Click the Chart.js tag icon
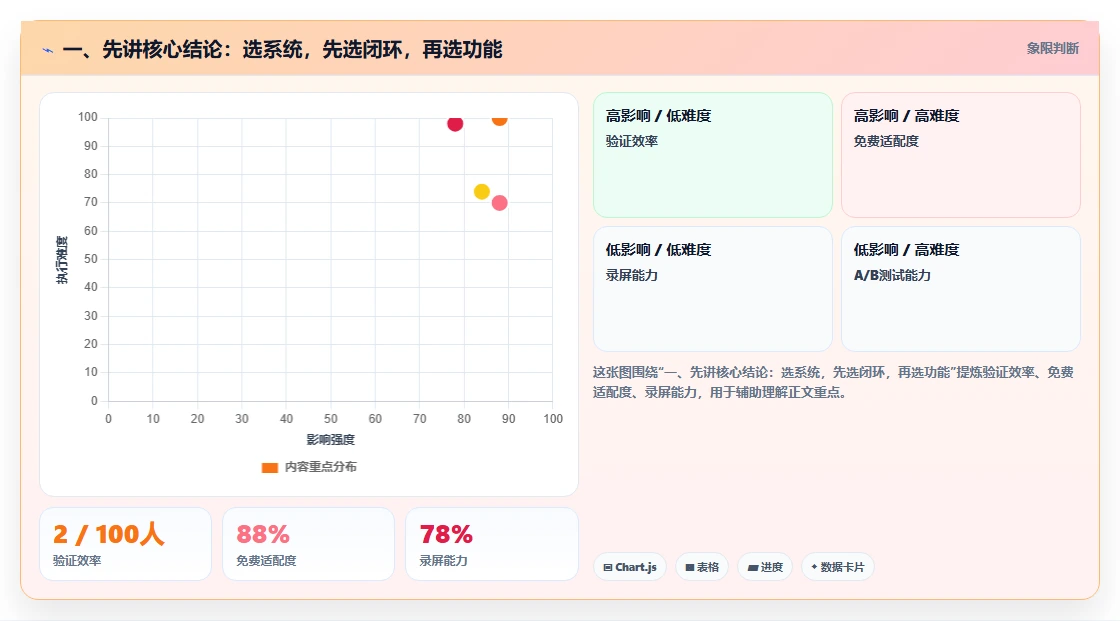1120x621 pixels. pyautogui.click(x=608, y=567)
